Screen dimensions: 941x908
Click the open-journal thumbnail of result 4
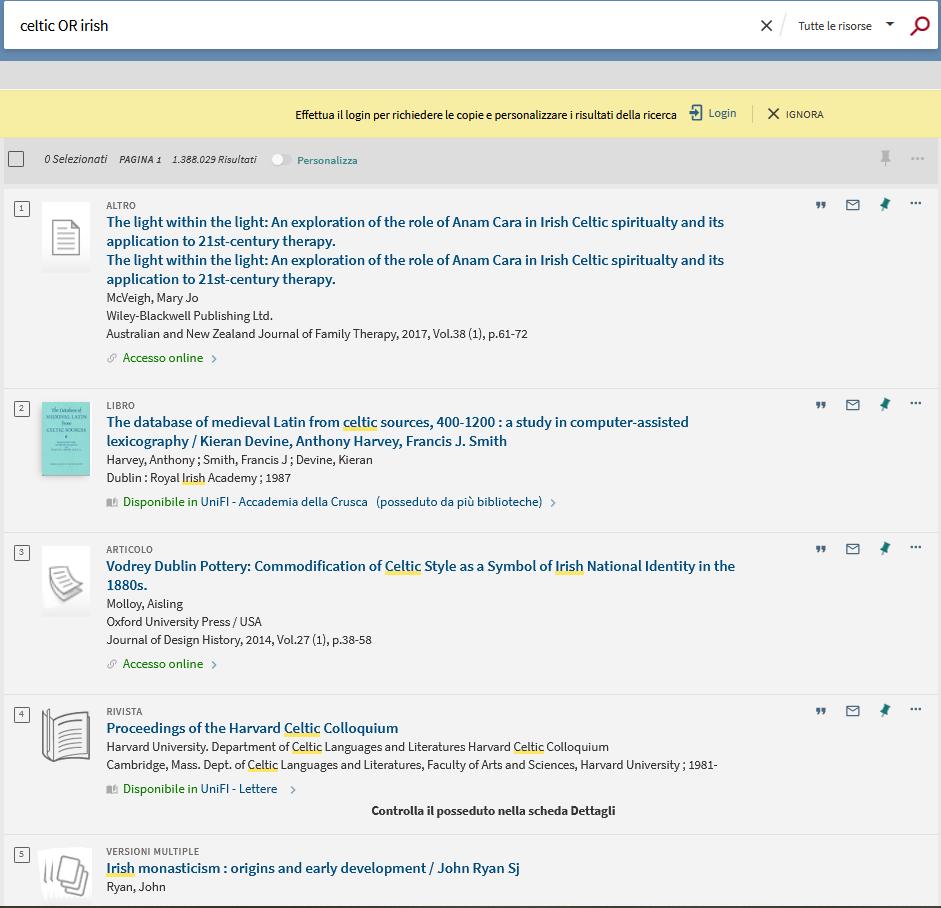[66, 735]
